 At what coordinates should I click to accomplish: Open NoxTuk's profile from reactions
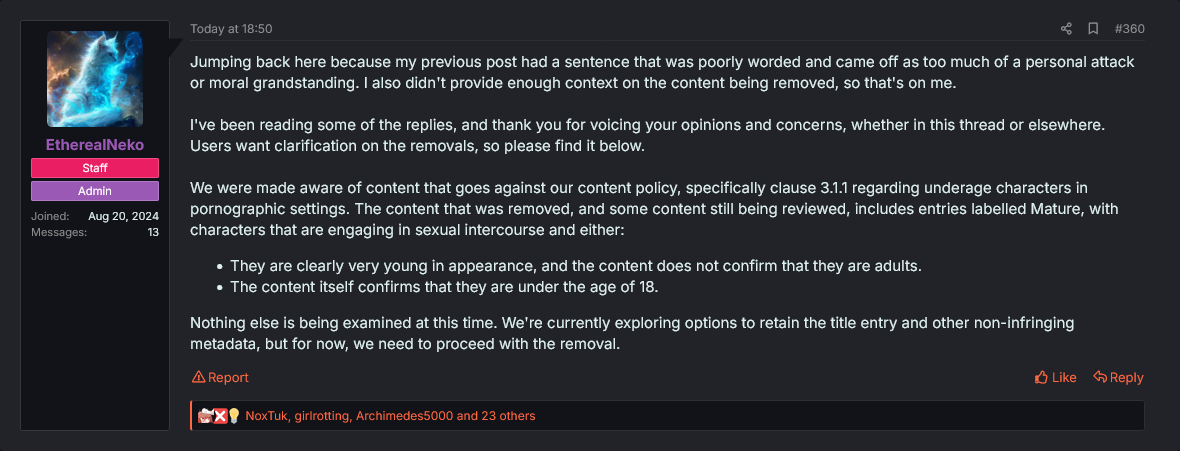coord(266,416)
